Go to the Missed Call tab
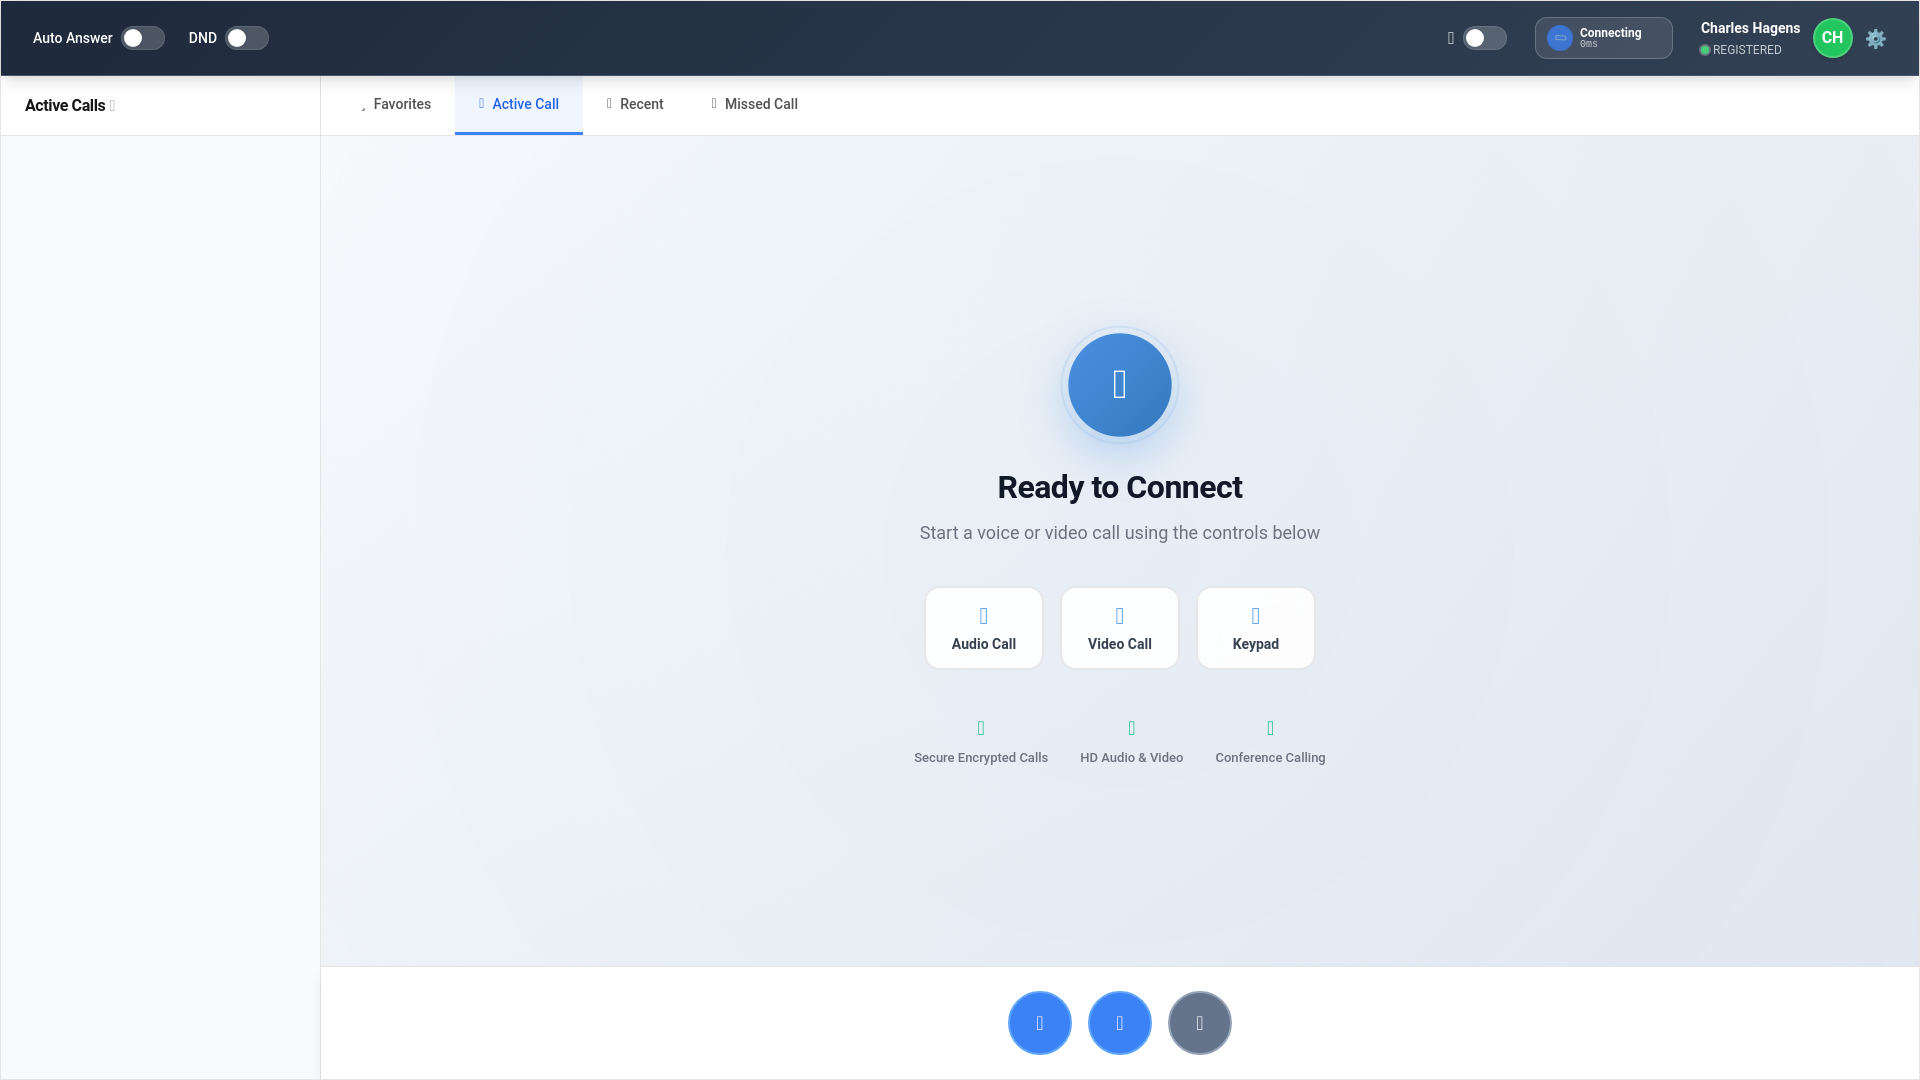 pos(755,104)
